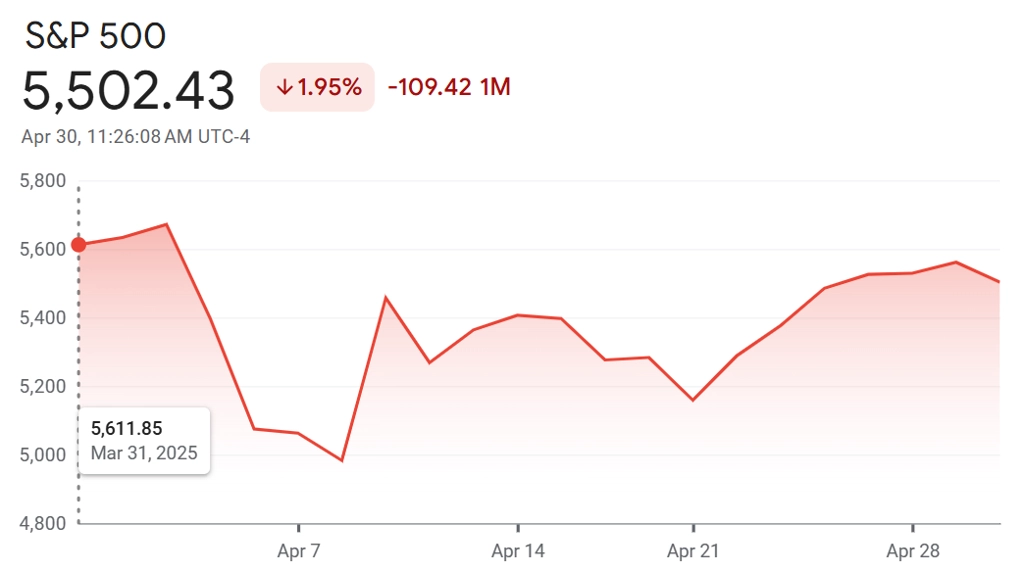Click the S&P 500 title
The width and height of the screenshot is (1024, 572).
pos(95,36)
